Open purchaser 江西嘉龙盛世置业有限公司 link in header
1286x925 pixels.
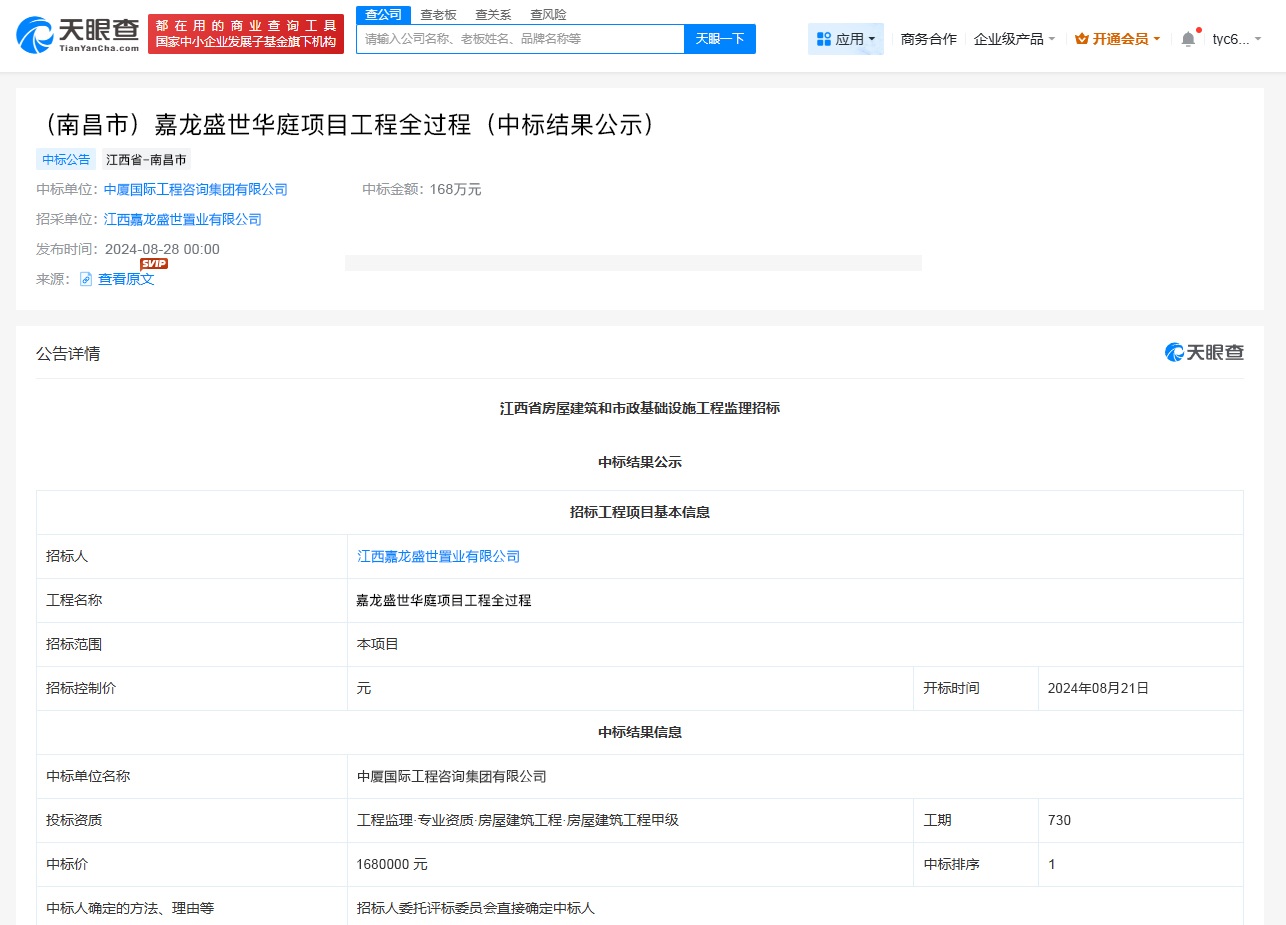[x=183, y=219]
